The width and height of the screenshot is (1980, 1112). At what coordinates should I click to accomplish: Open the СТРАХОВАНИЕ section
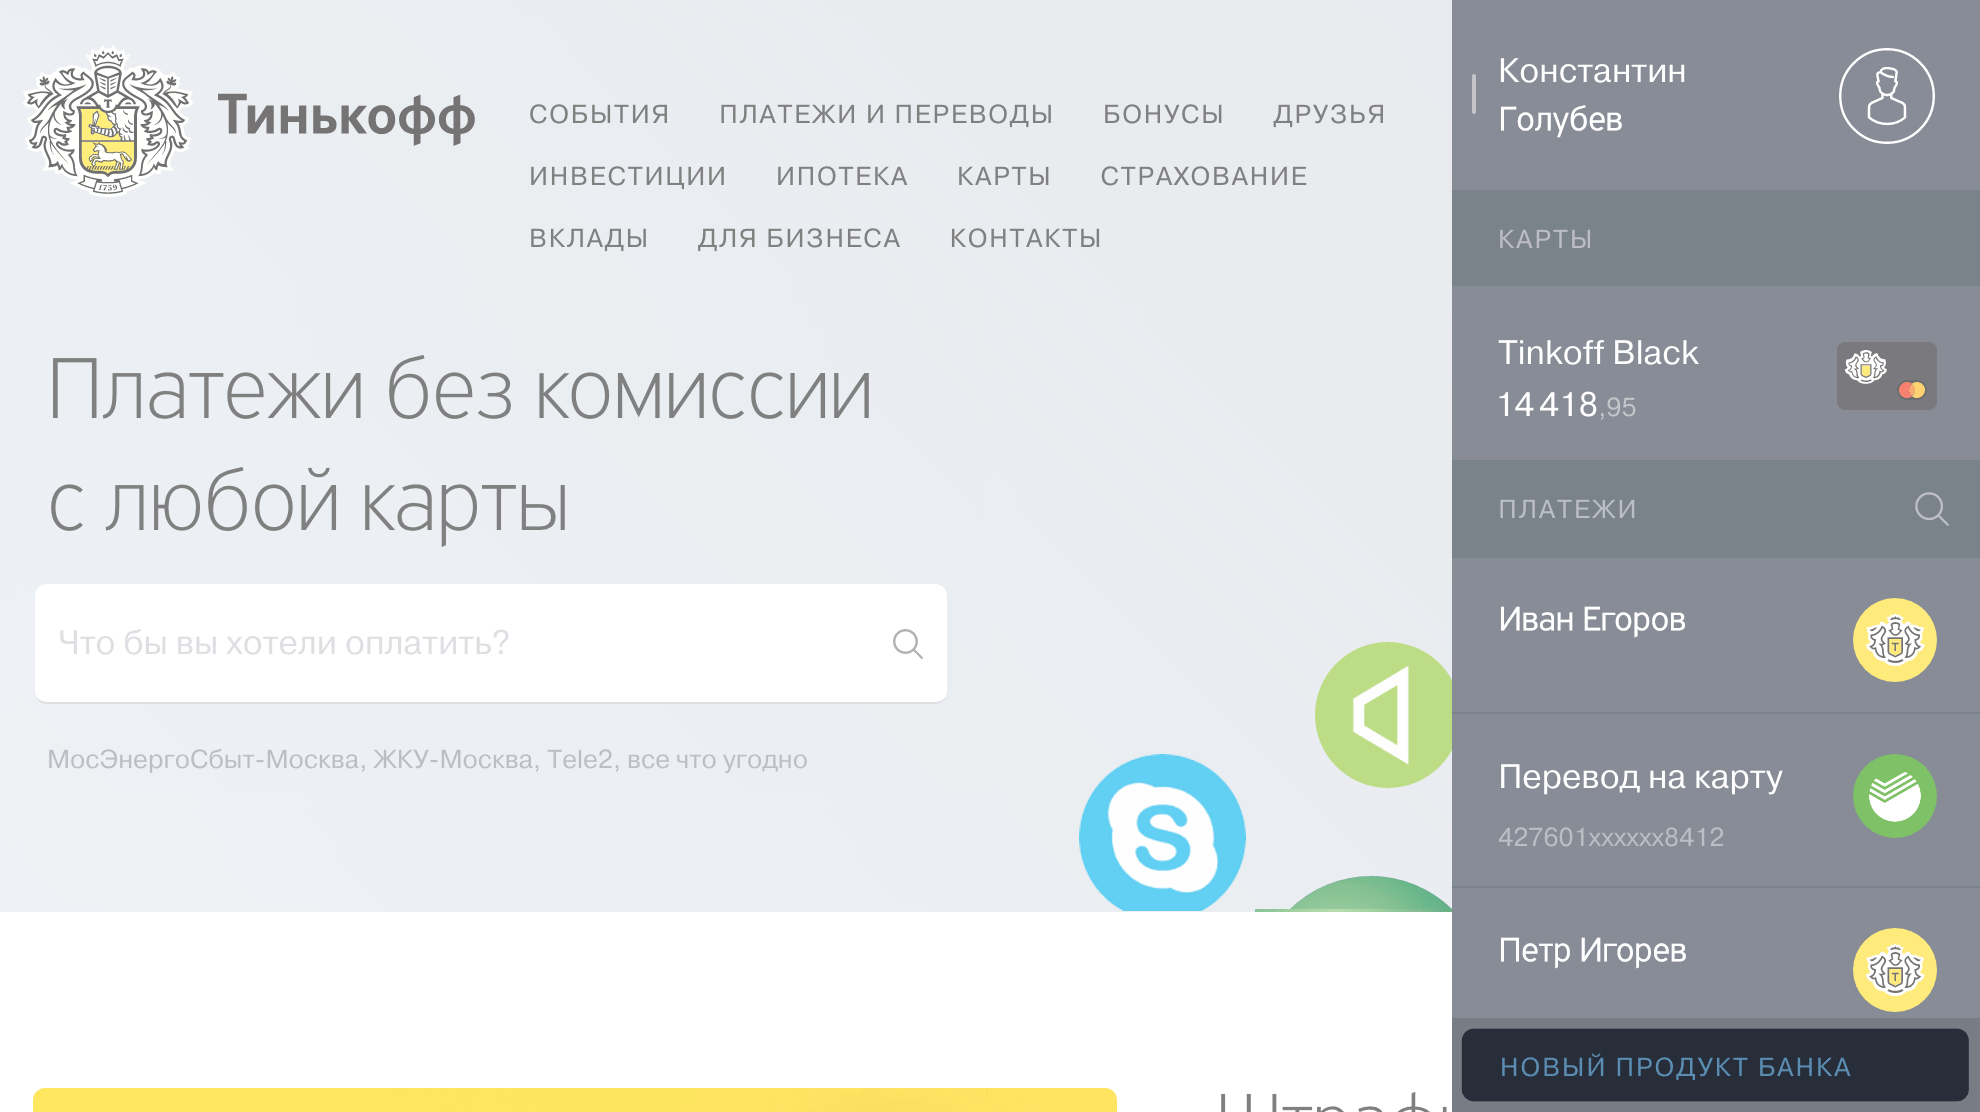click(x=1204, y=176)
